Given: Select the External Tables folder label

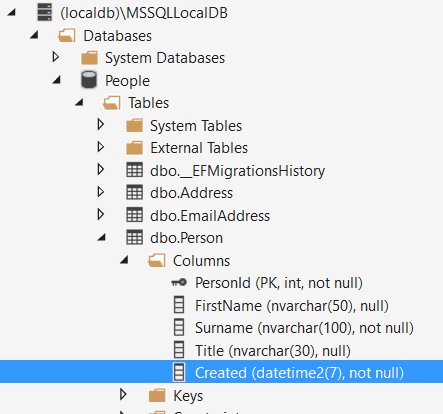Looking at the screenshot, I should 199,148.
